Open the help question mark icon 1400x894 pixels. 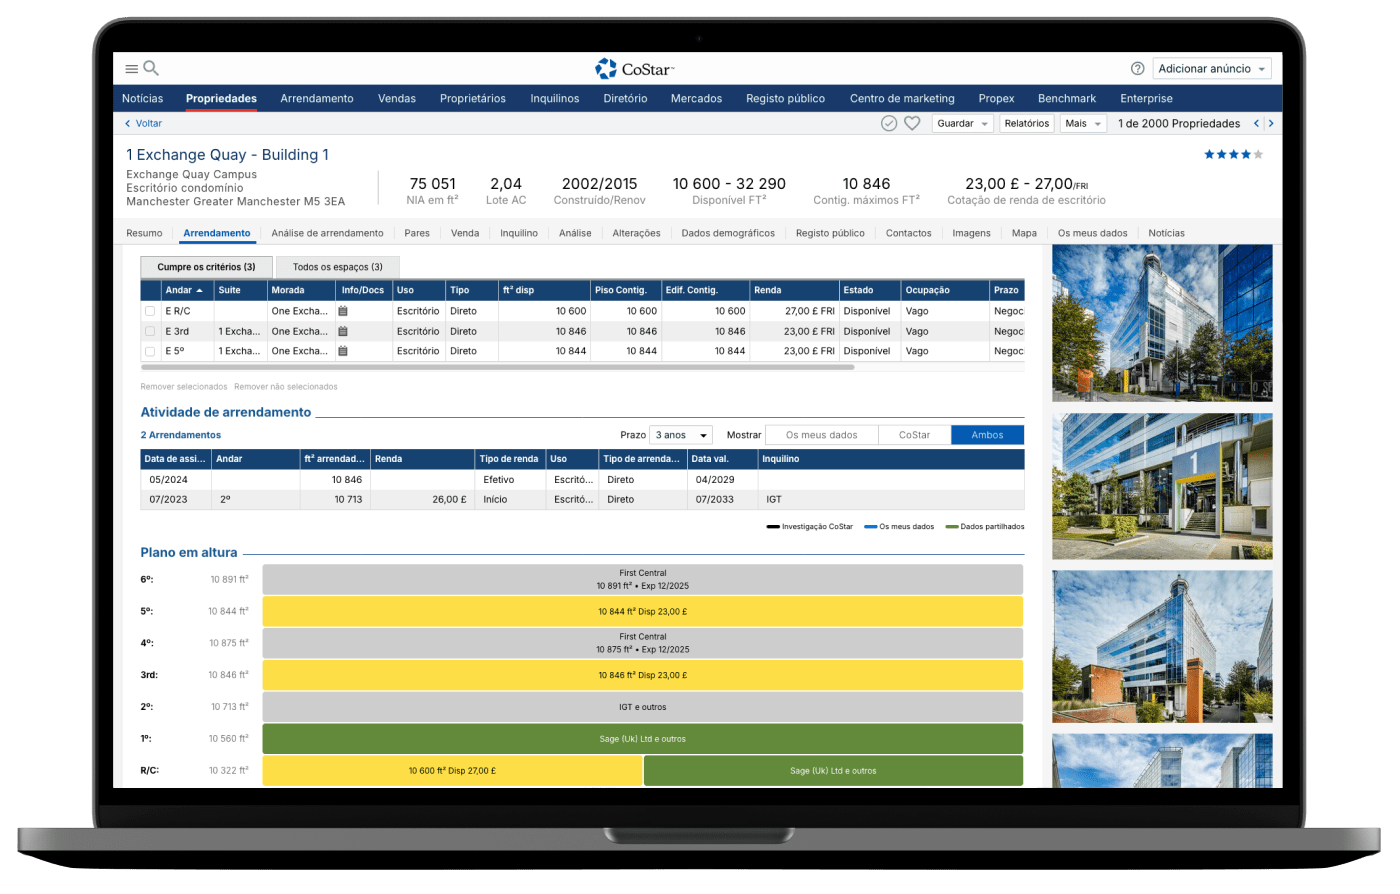(x=1137, y=69)
